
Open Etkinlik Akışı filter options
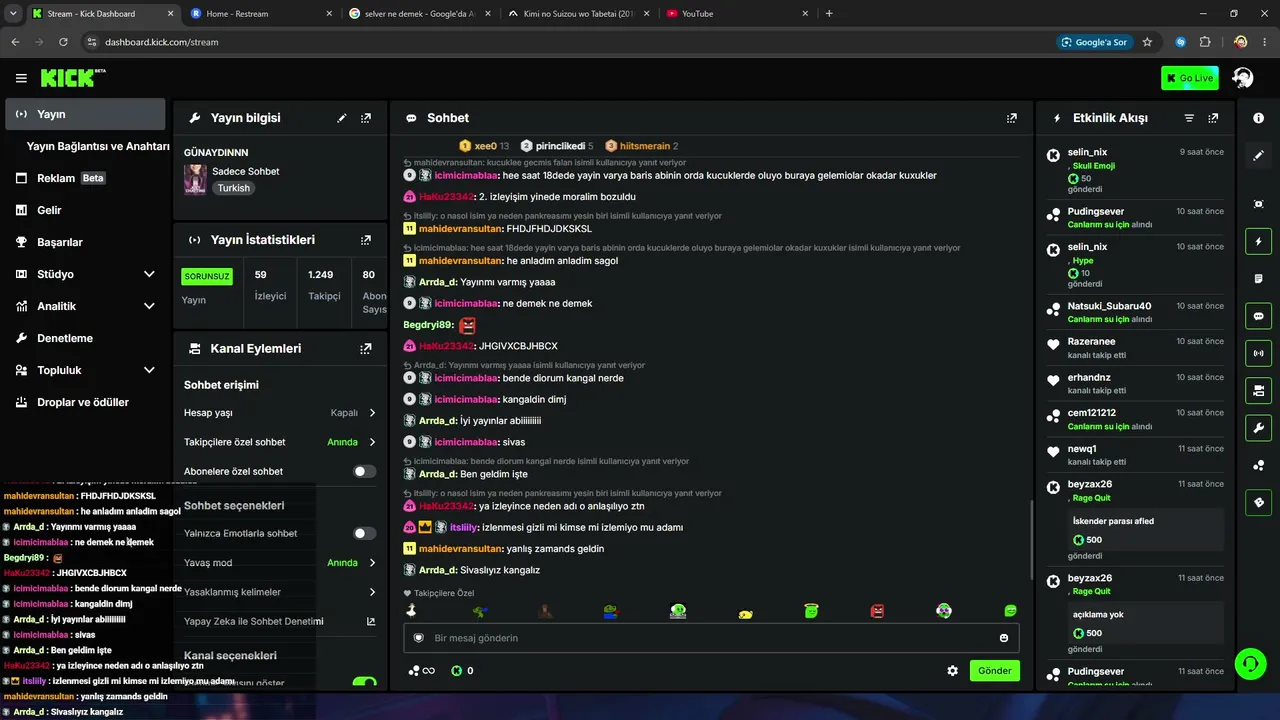[1189, 118]
